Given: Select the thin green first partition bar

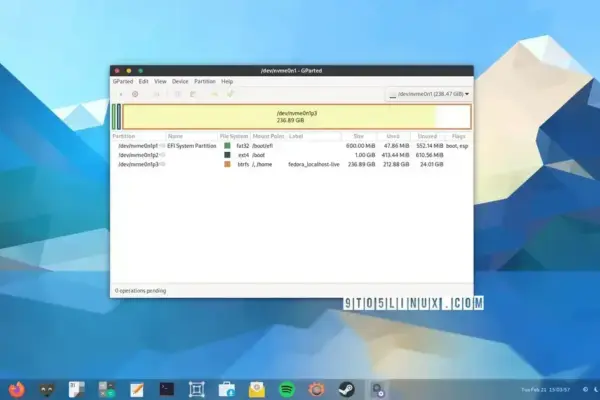Looking at the screenshot, I should coord(114,117).
